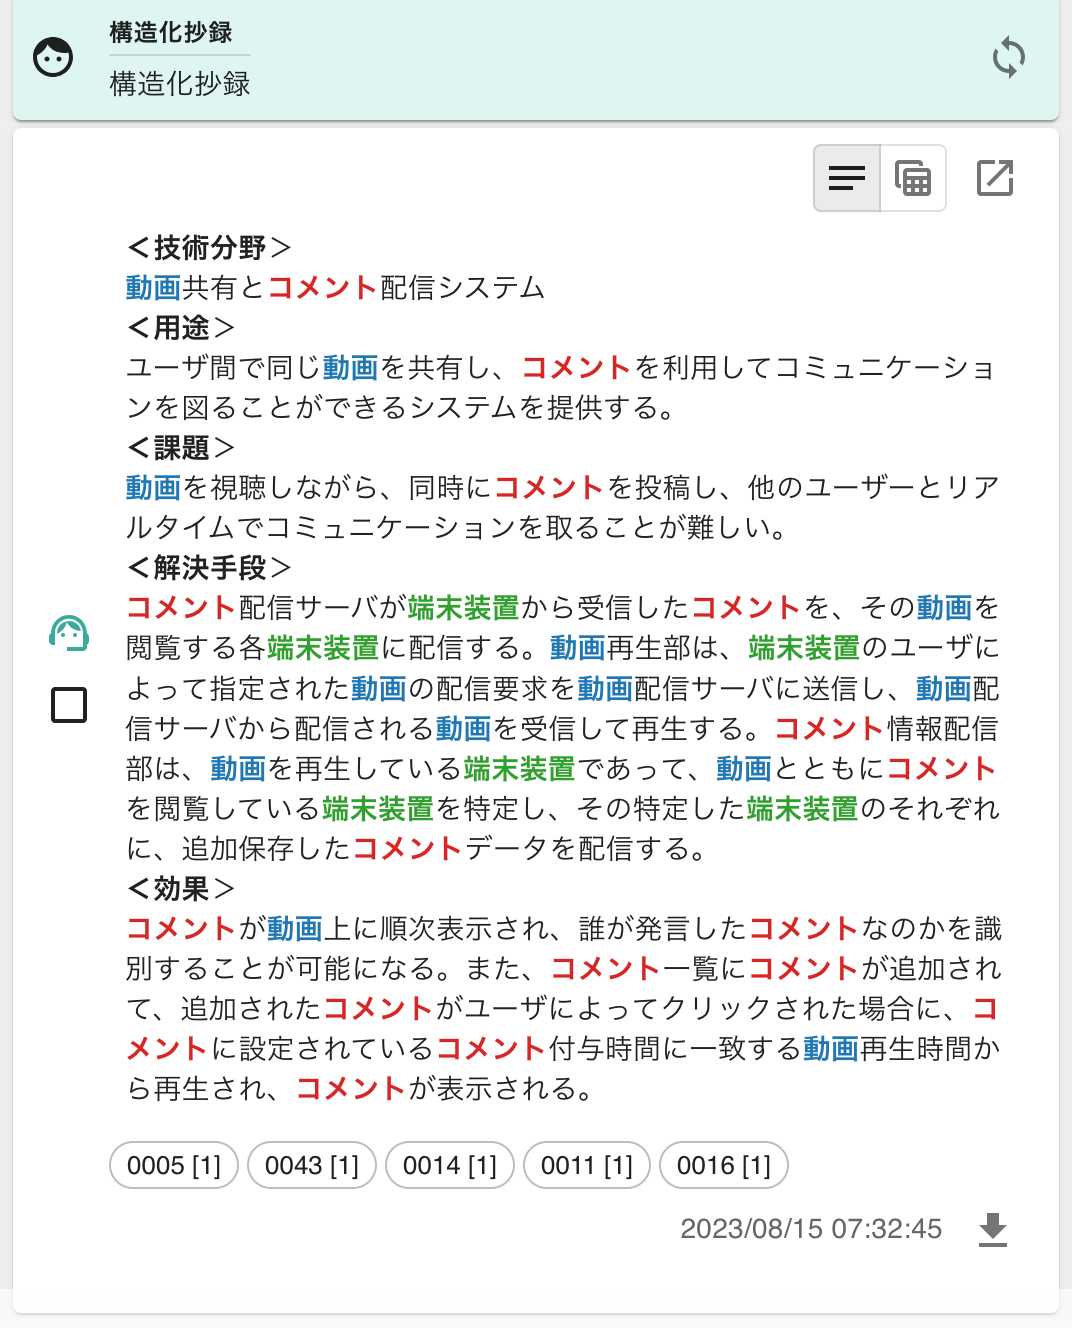Open the headset support icon
The width and height of the screenshot is (1072, 1328).
tap(67, 633)
